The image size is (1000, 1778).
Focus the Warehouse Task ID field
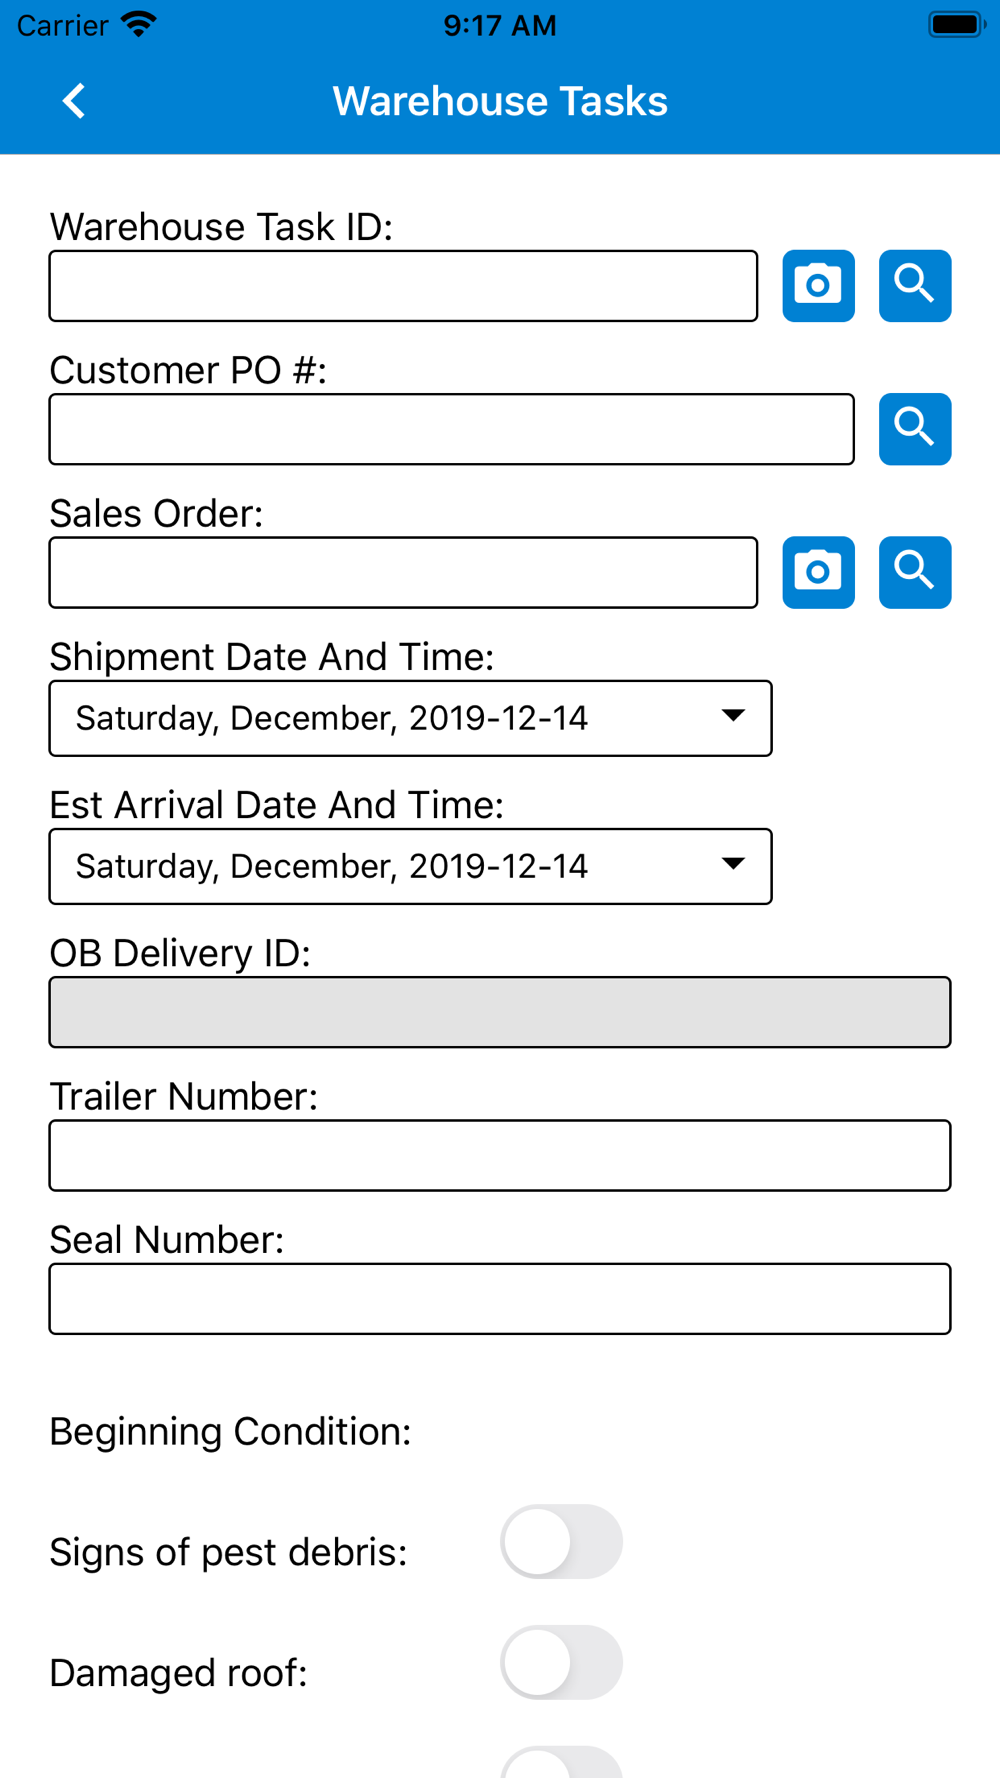[x=403, y=286]
